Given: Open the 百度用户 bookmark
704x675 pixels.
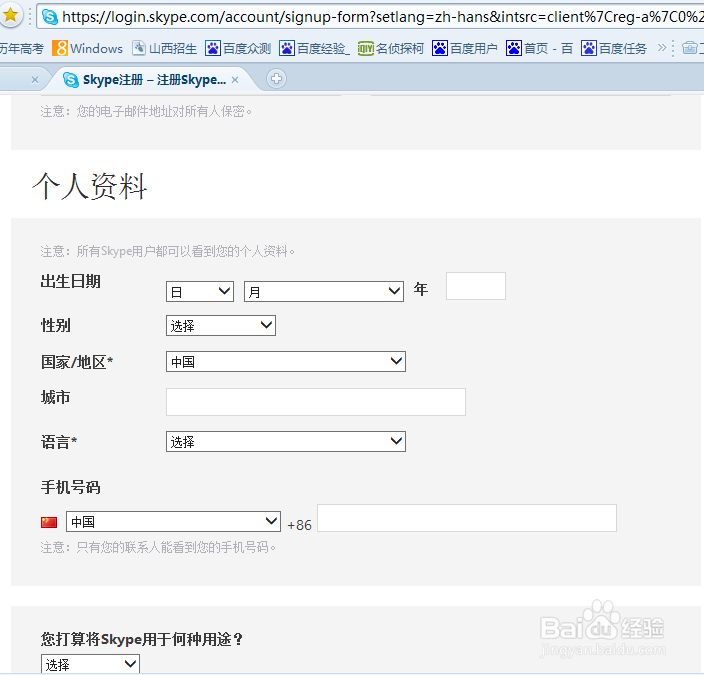Looking at the screenshot, I should tap(465, 48).
